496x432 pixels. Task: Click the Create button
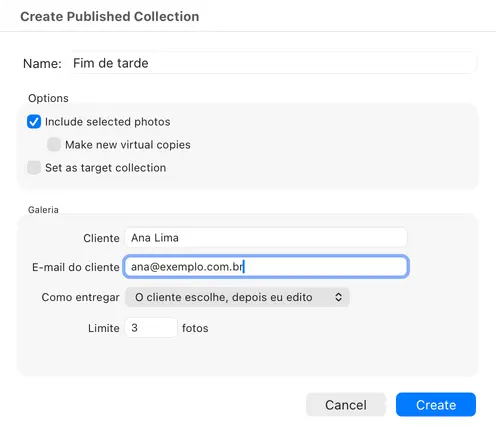click(x=436, y=405)
